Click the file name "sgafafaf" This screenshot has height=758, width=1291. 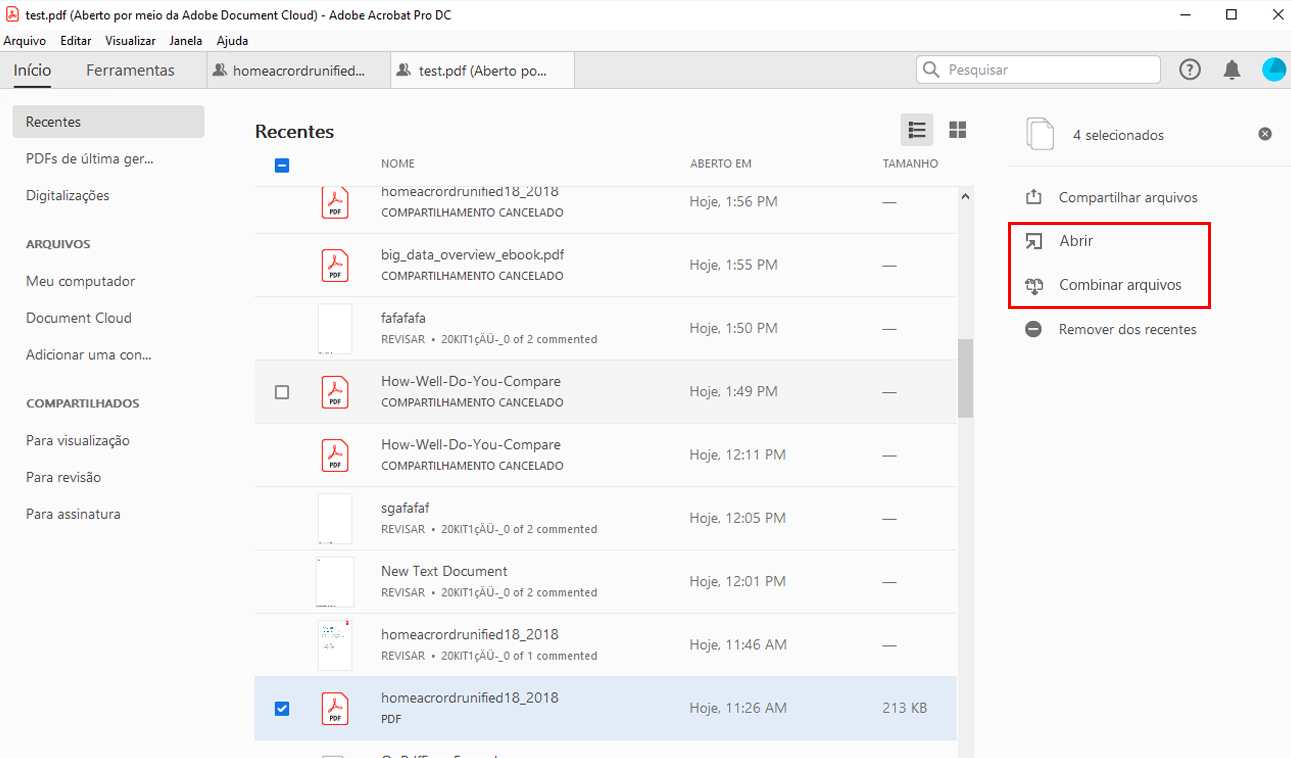coord(405,508)
